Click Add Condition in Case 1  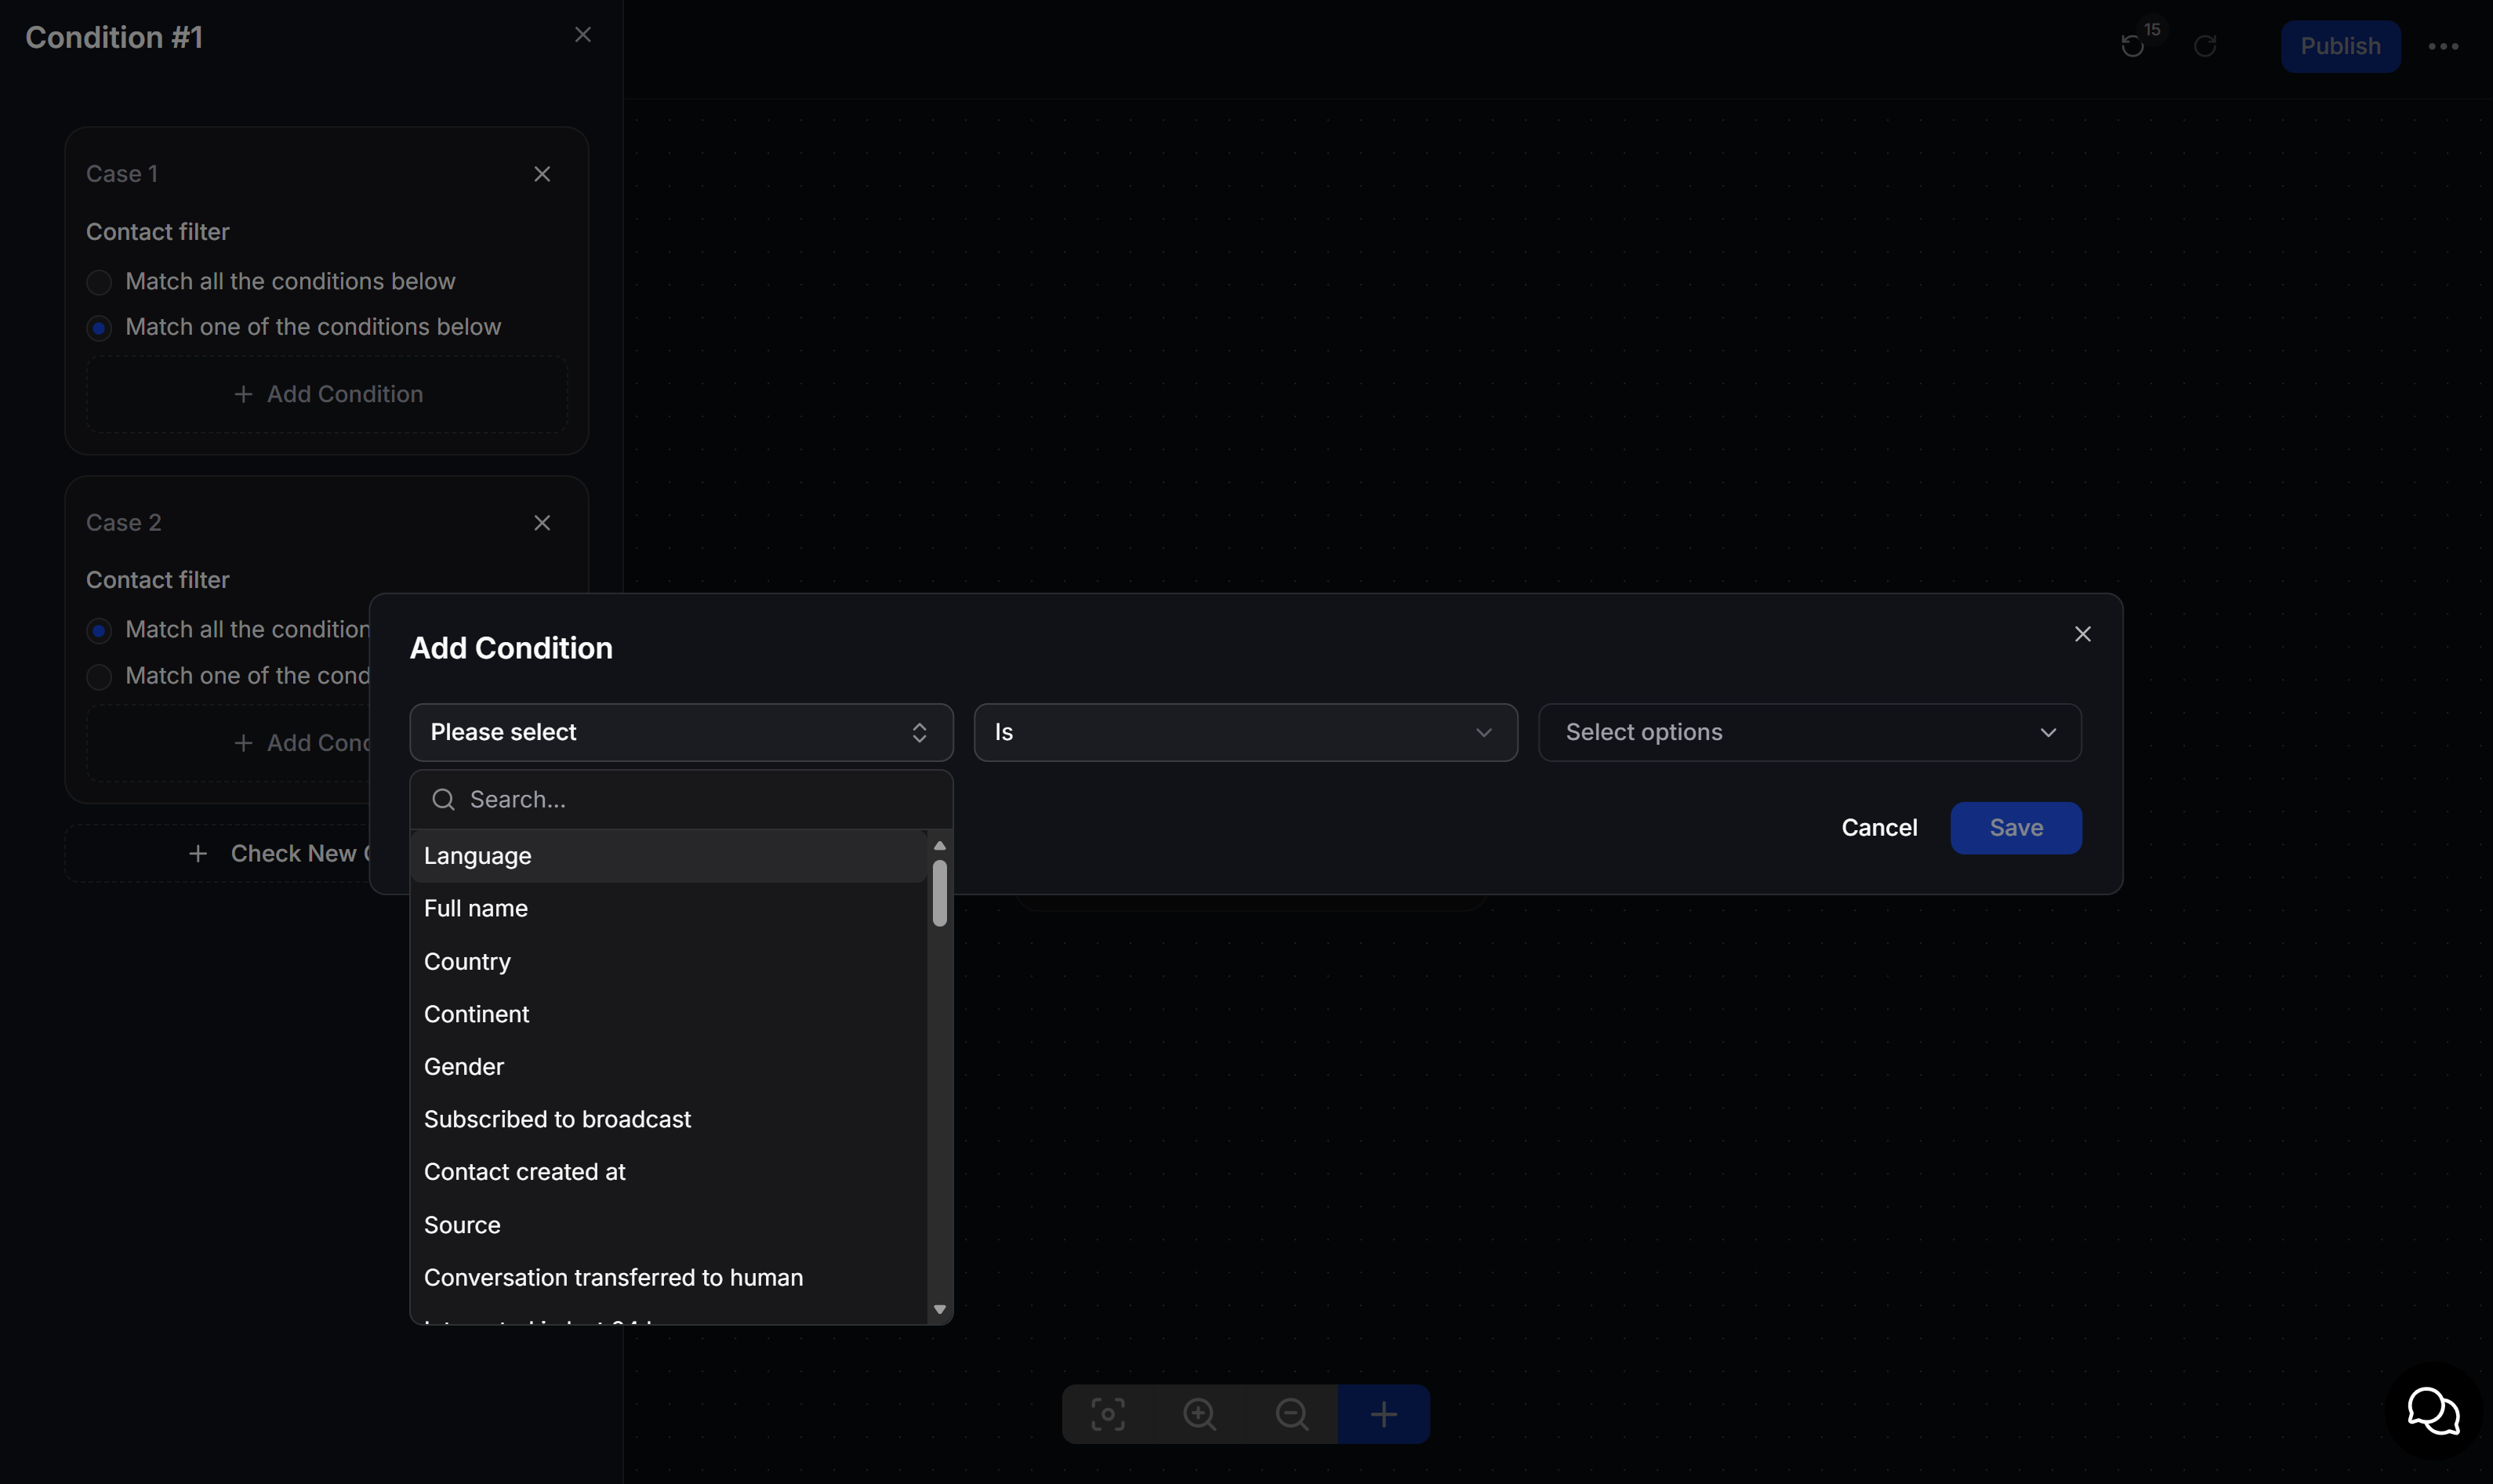[327, 394]
